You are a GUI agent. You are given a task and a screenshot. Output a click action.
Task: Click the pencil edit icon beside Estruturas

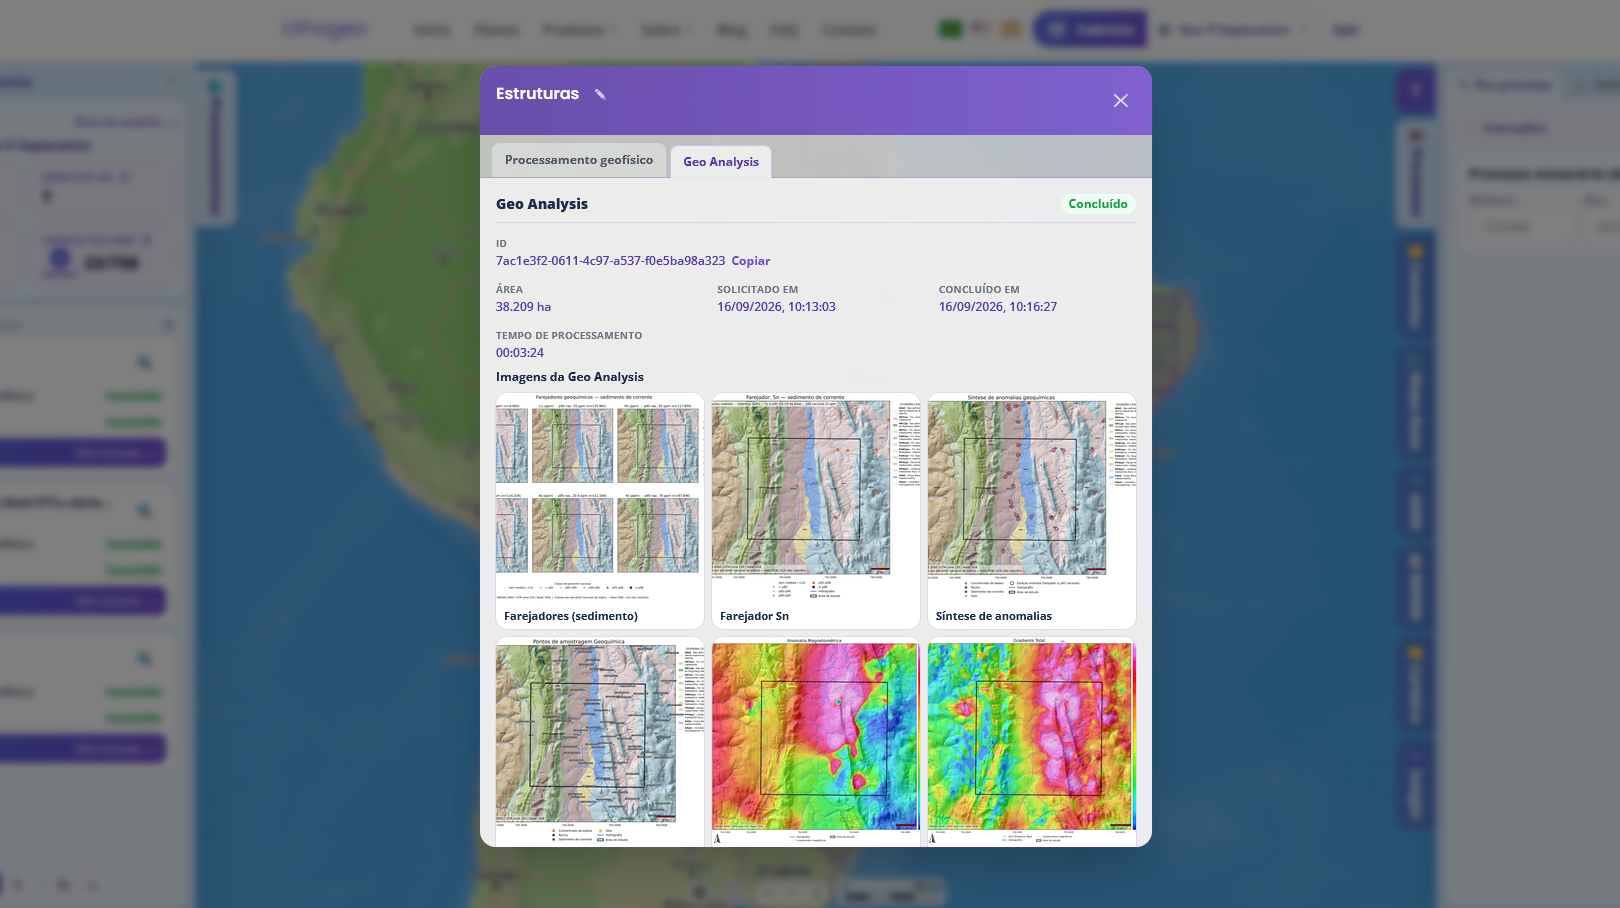(x=600, y=94)
